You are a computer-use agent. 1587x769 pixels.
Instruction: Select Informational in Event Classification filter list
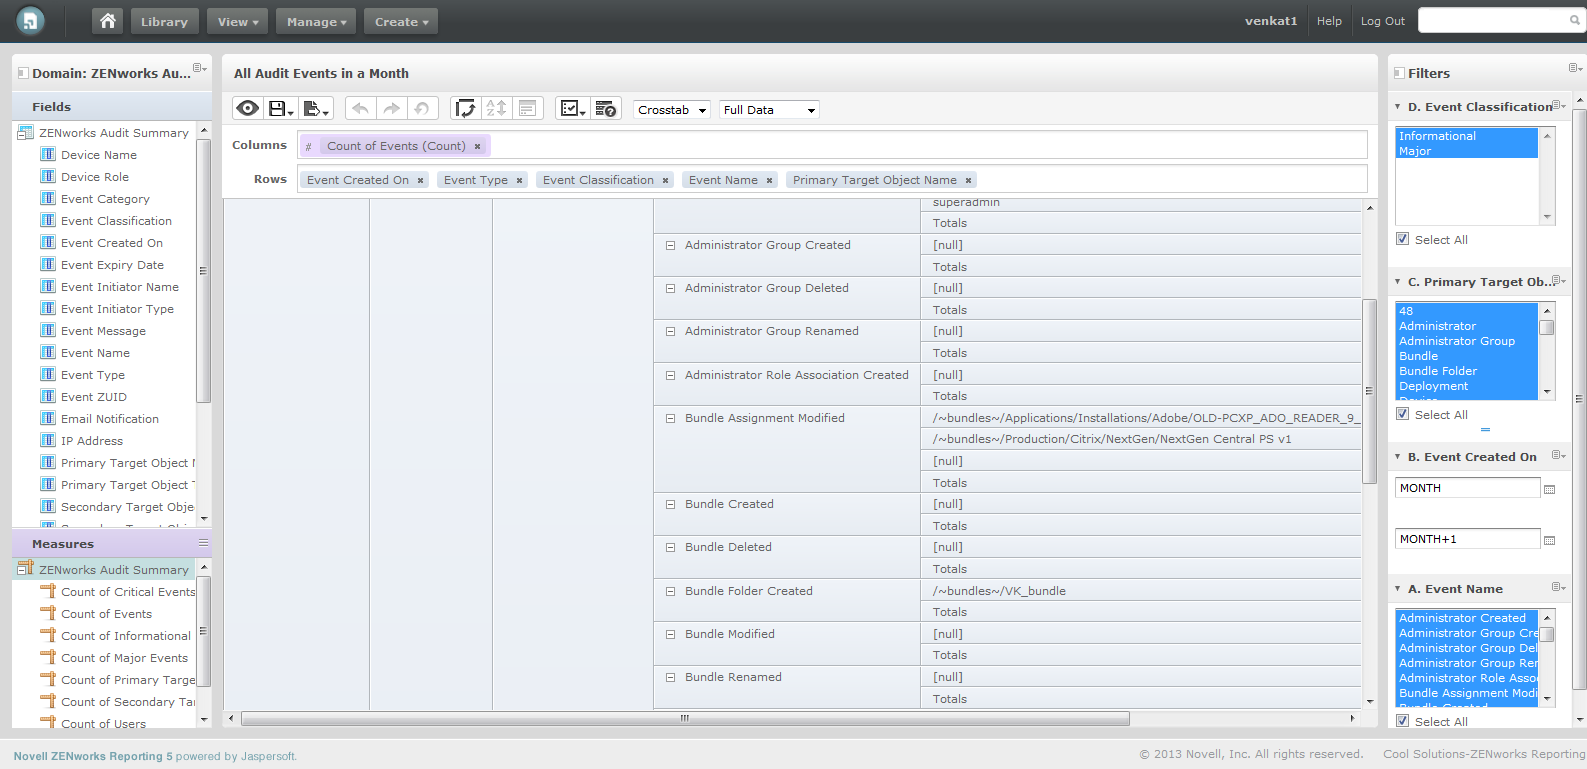(1466, 136)
